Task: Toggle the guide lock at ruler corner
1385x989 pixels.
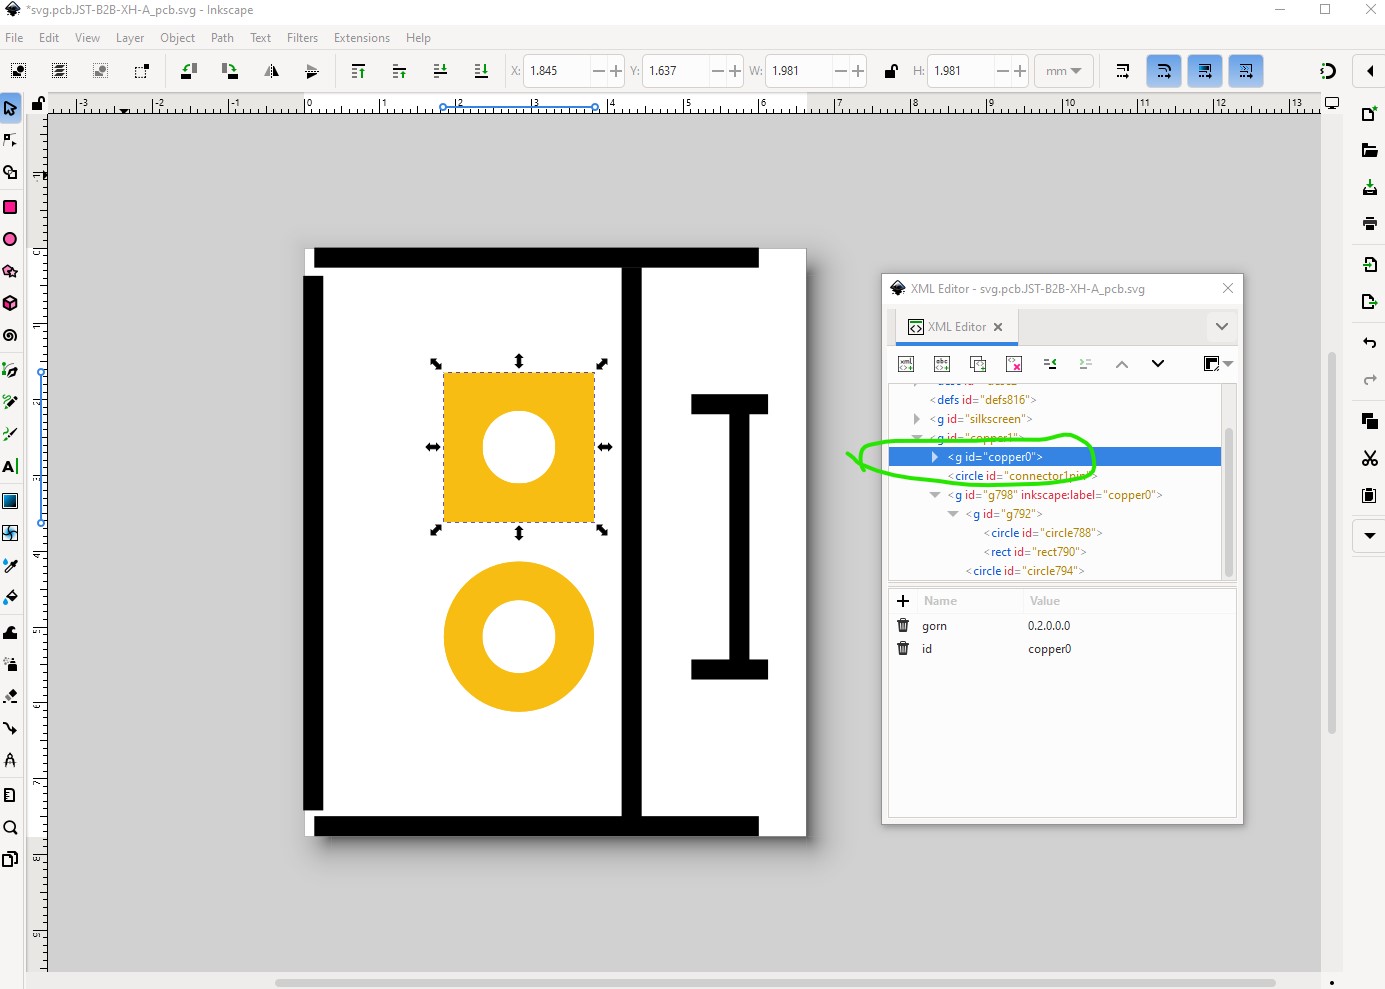Action: [37, 103]
